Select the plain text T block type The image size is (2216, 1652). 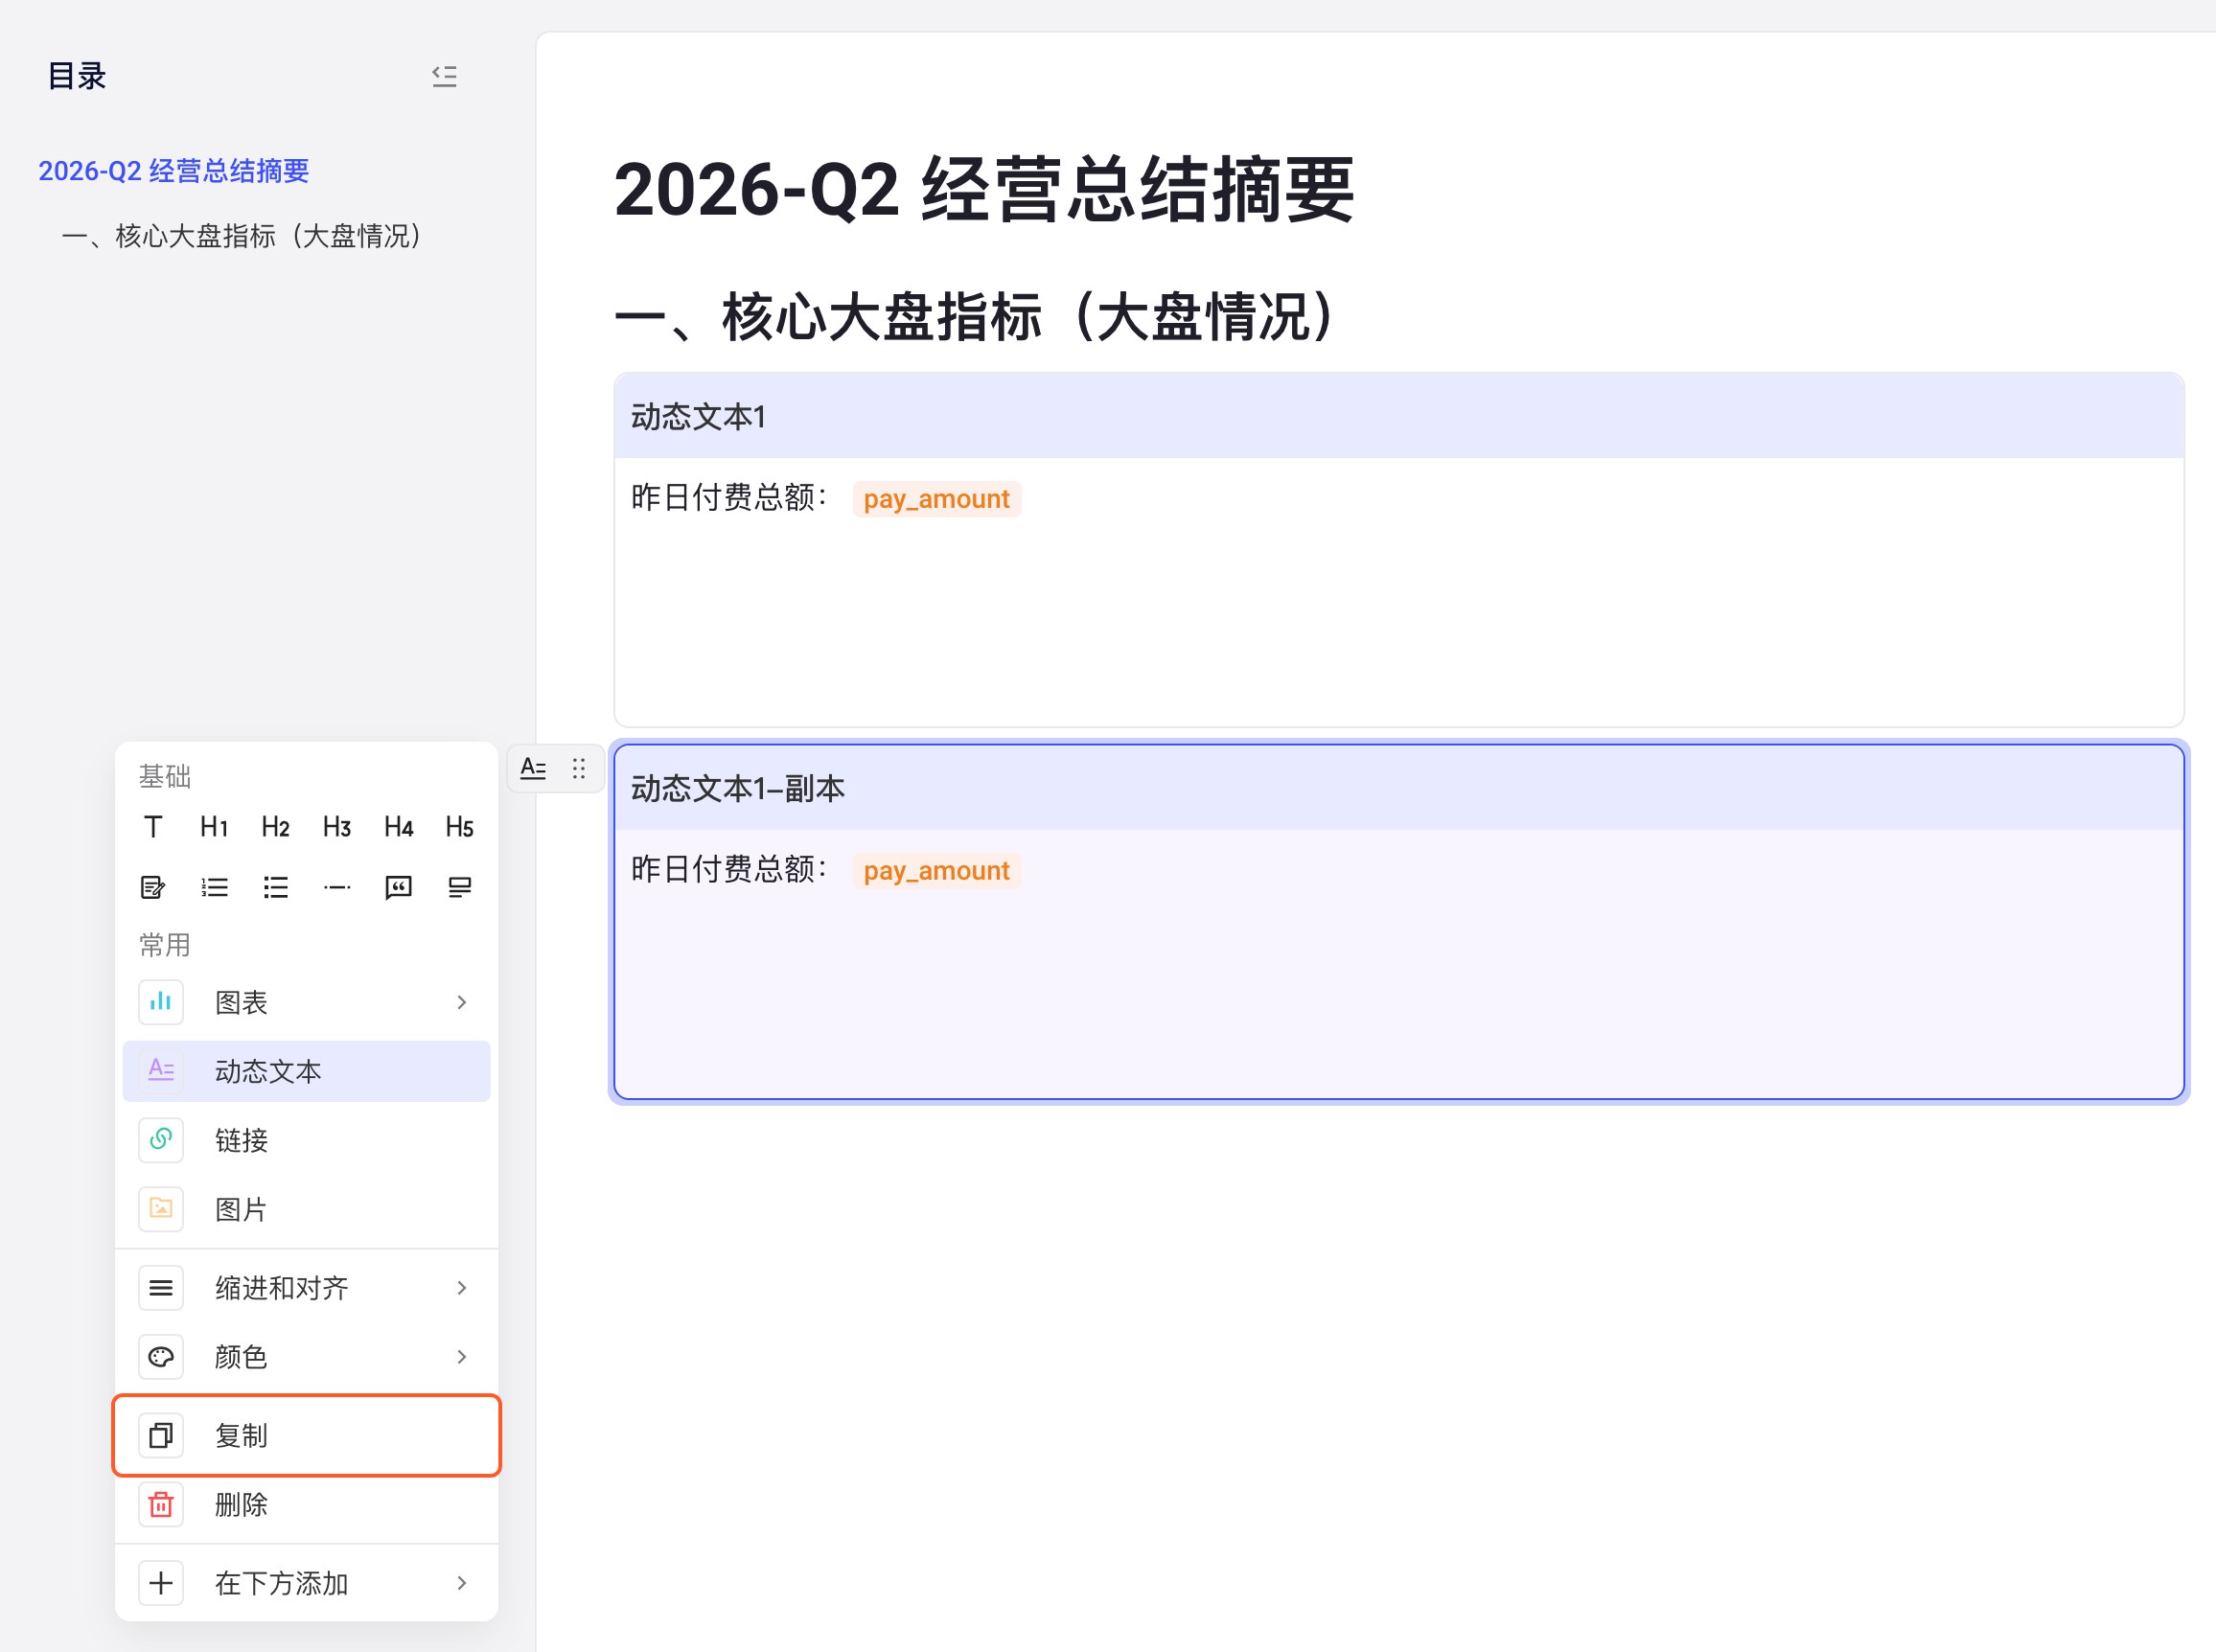click(153, 827)
